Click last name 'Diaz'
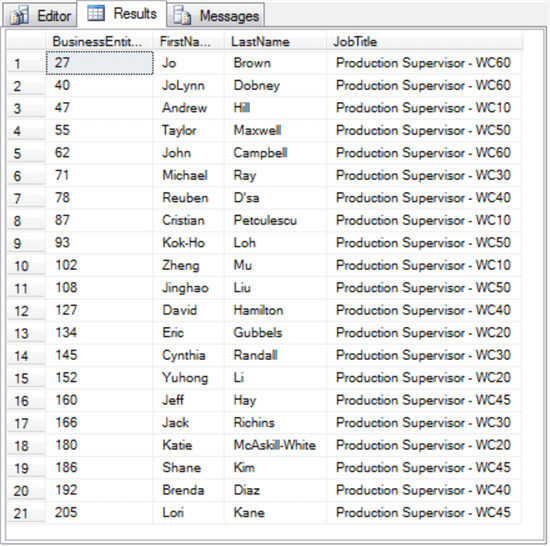The height and width of the screenshot is (546, 550). pos(247,490)
